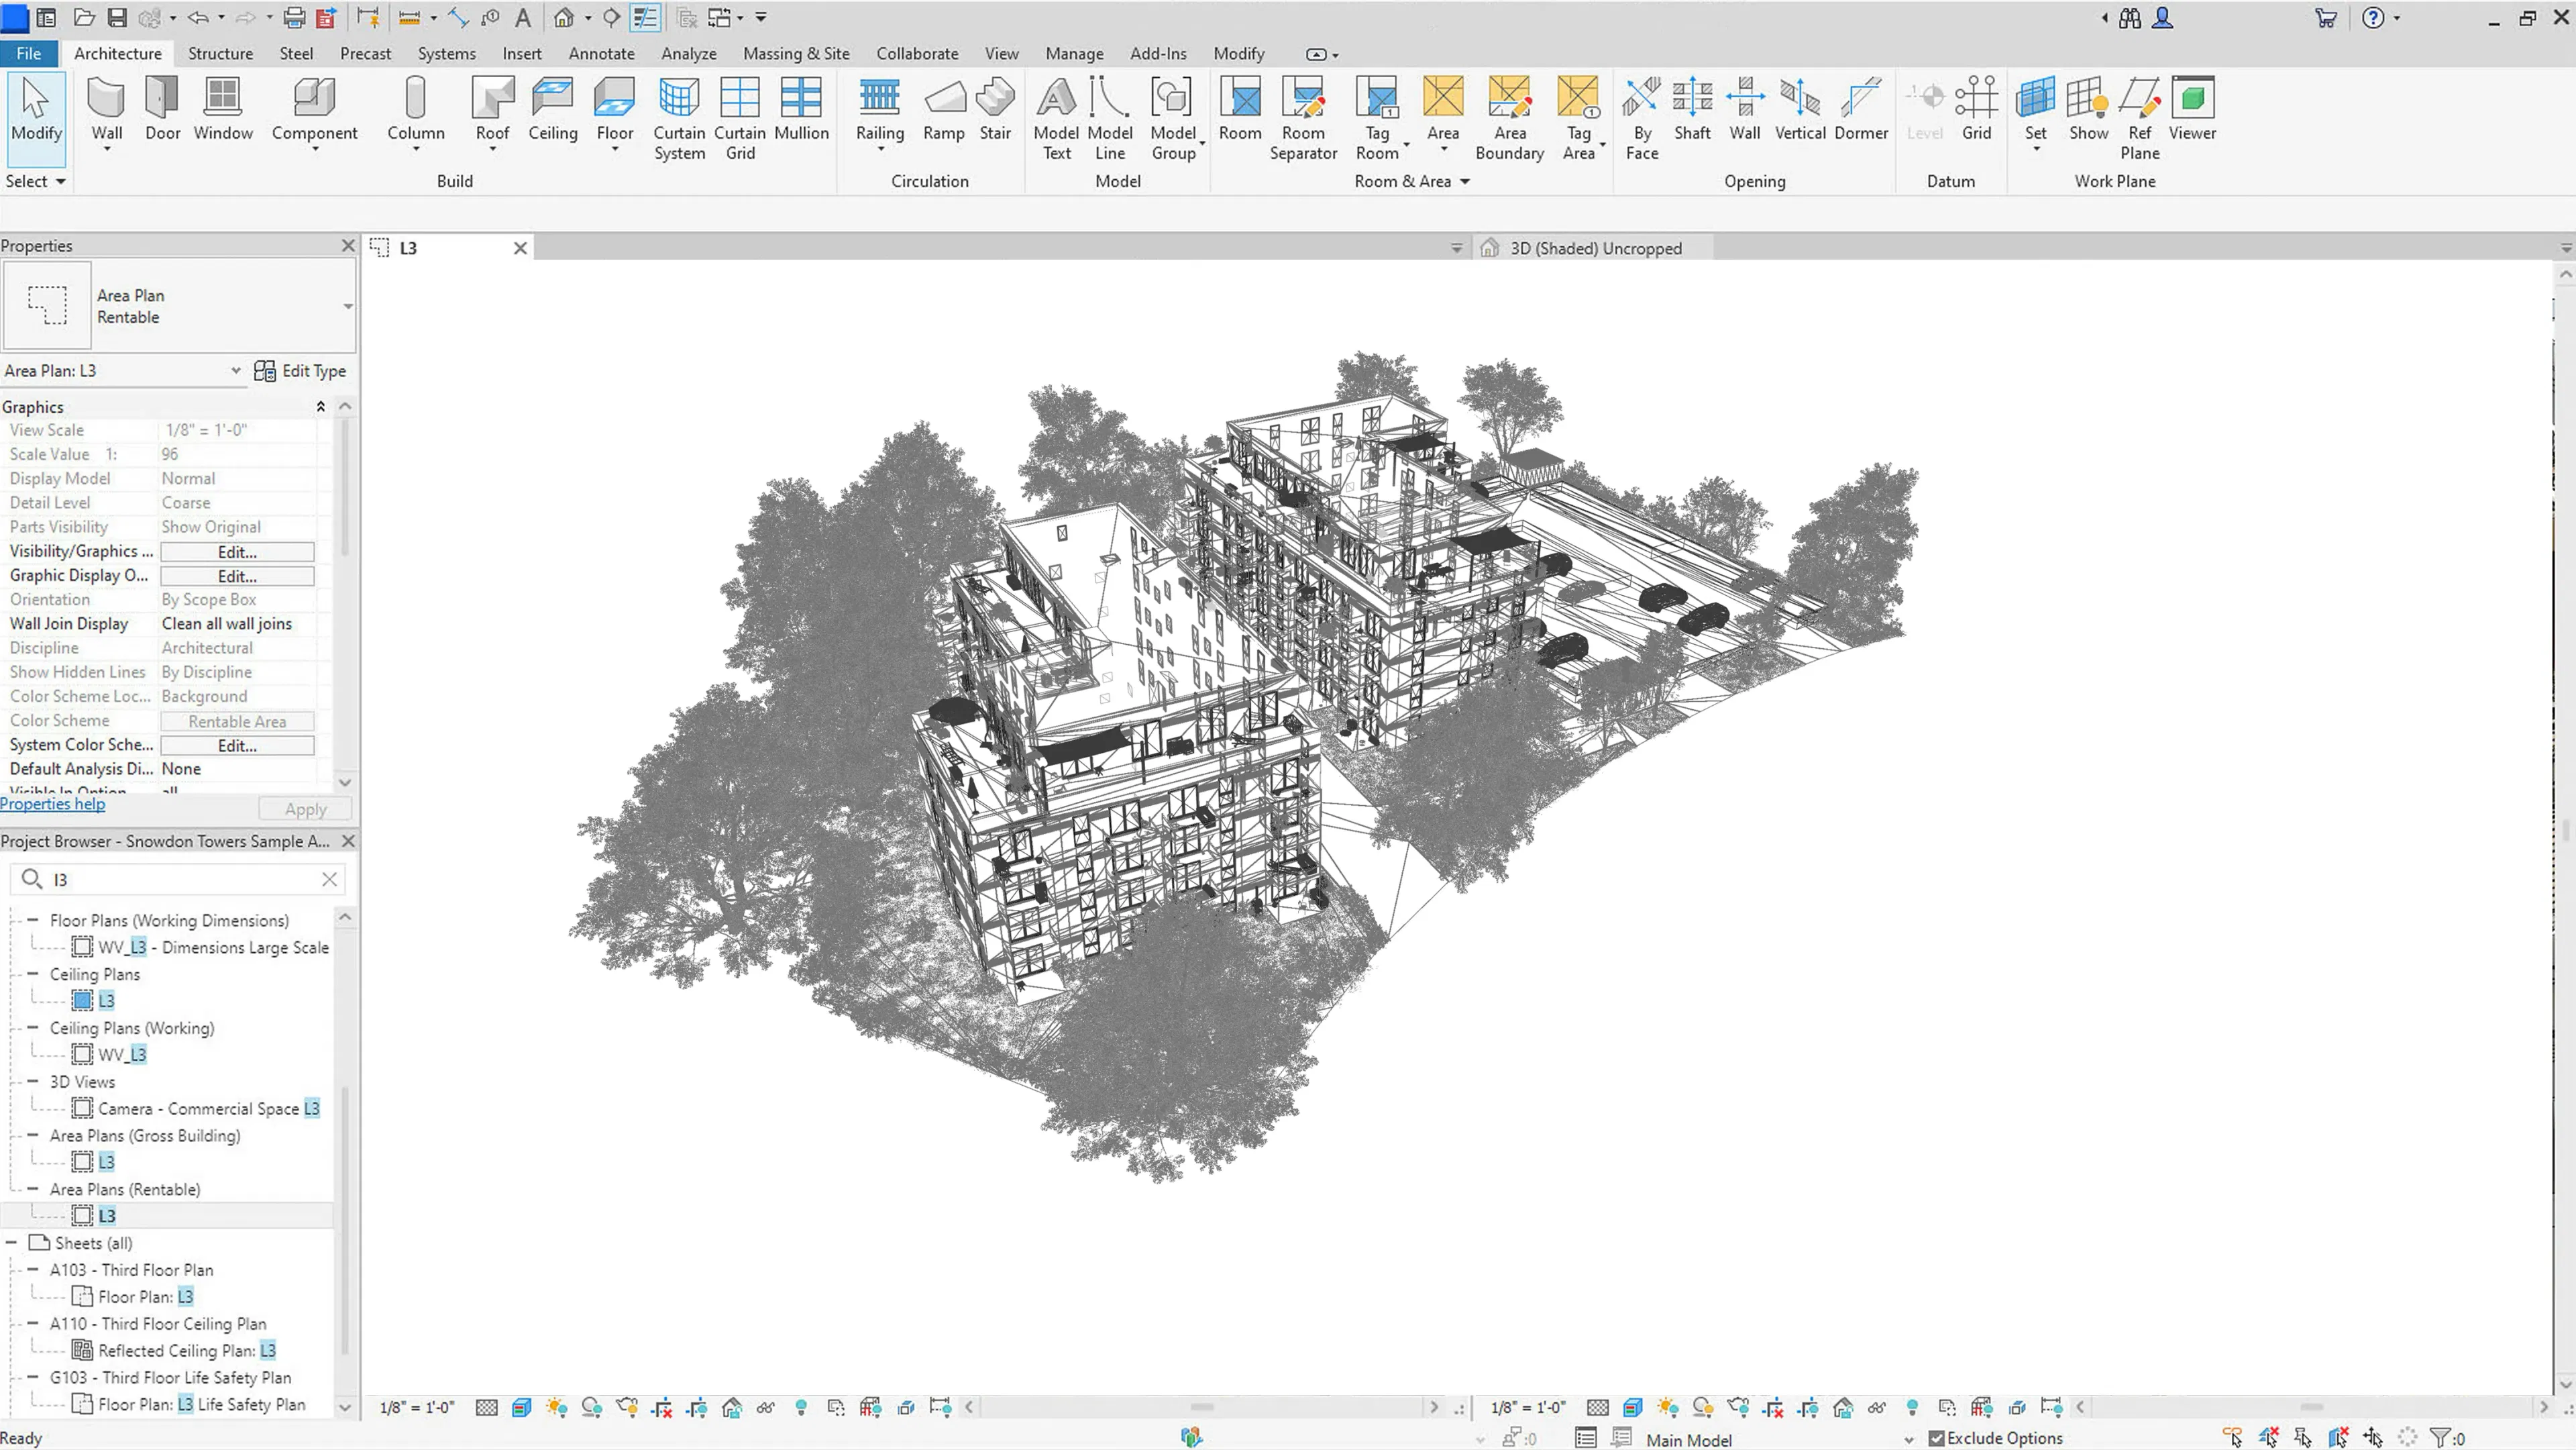The image size is (2576, 1450).
Task: Activate the 3D (Shaded) Uncropped view tab
Action: 1595,248
